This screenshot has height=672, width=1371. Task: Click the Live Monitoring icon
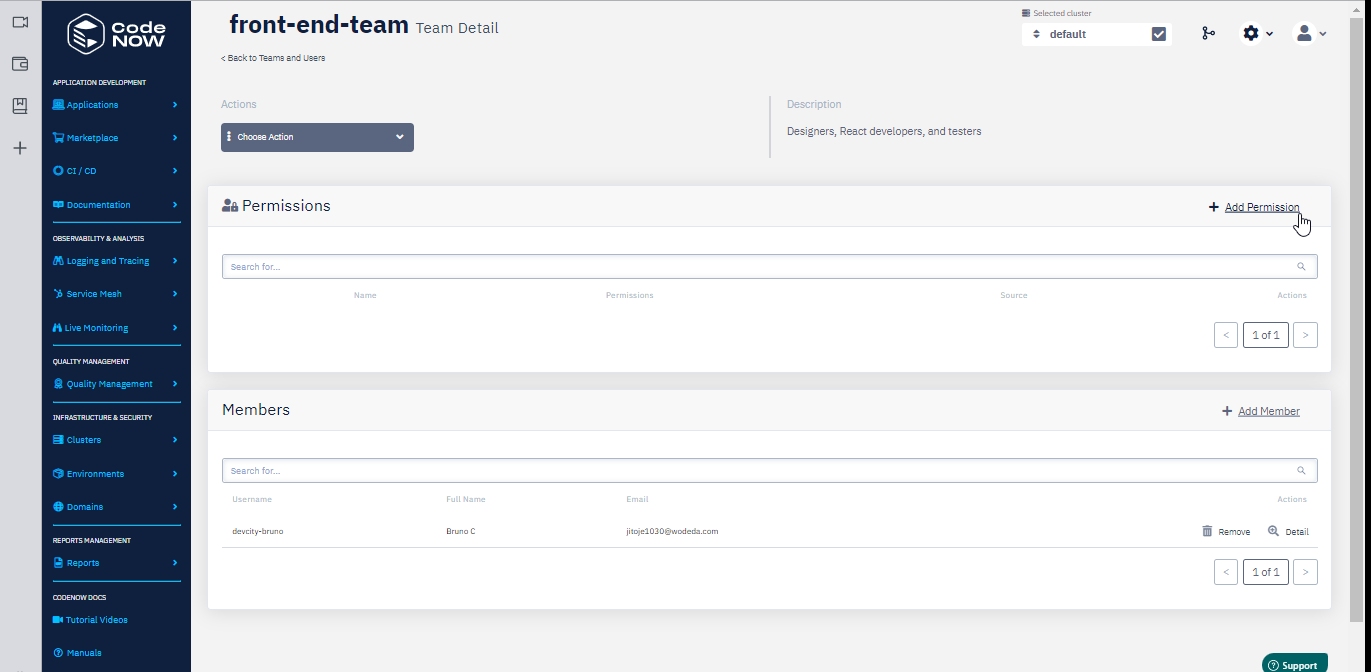(x=57, y=328)
